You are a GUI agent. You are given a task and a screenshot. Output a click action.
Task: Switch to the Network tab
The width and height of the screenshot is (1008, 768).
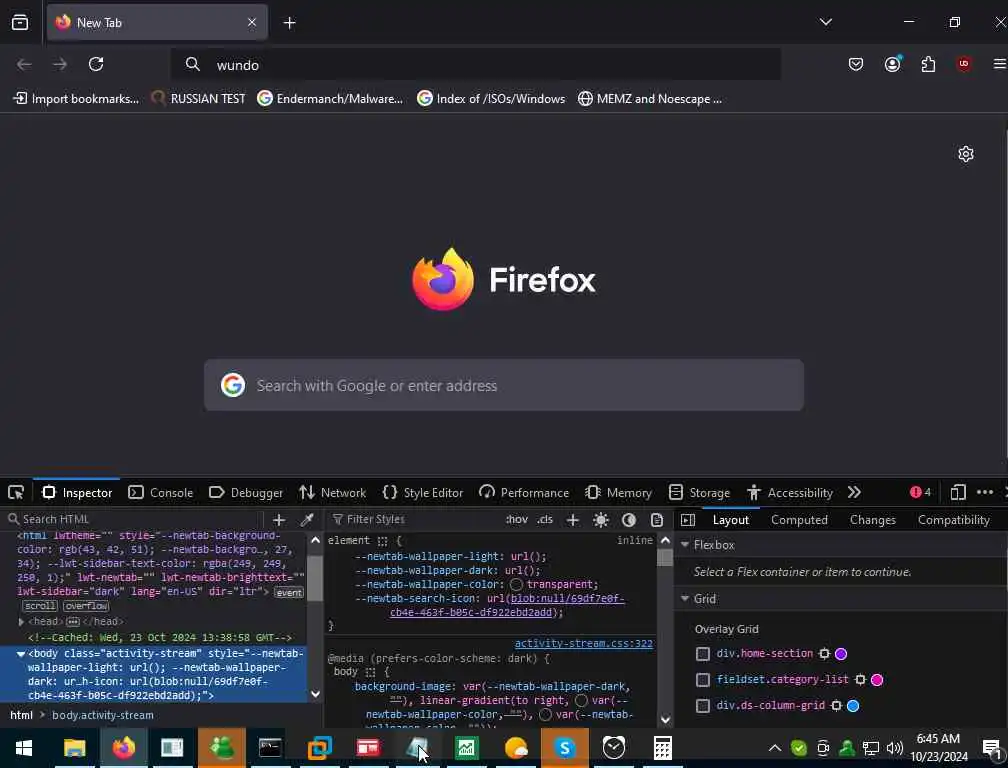click(x=332, y=493)
